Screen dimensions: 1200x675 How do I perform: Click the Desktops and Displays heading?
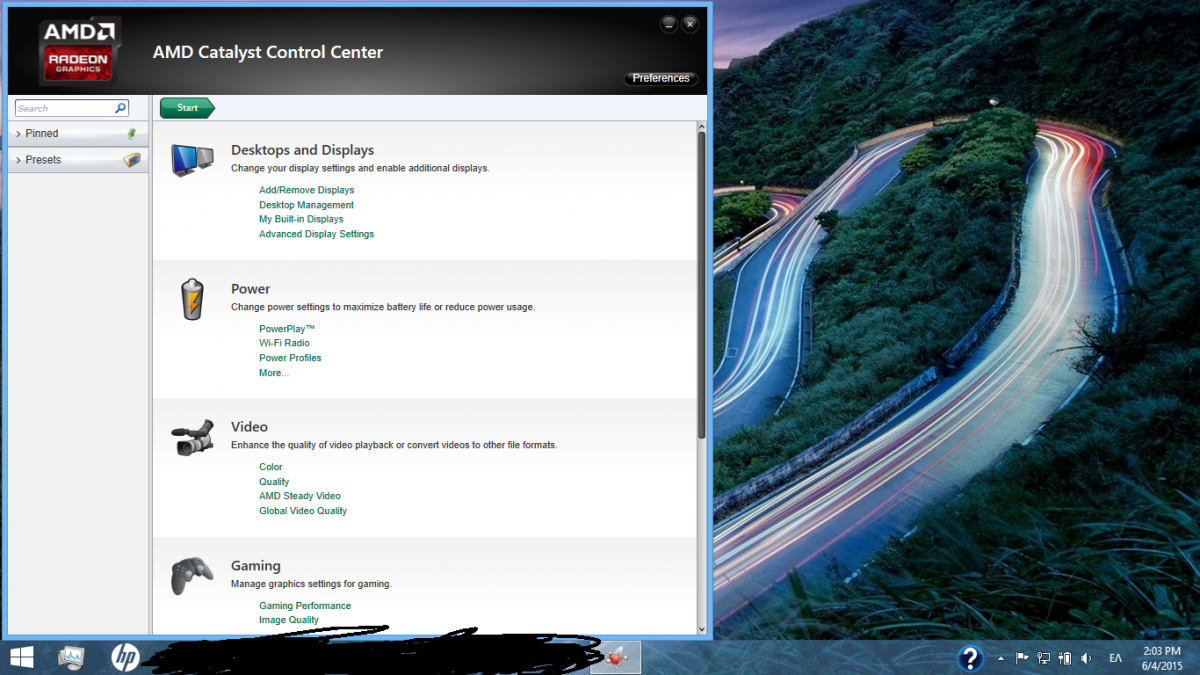coord(302,150)
